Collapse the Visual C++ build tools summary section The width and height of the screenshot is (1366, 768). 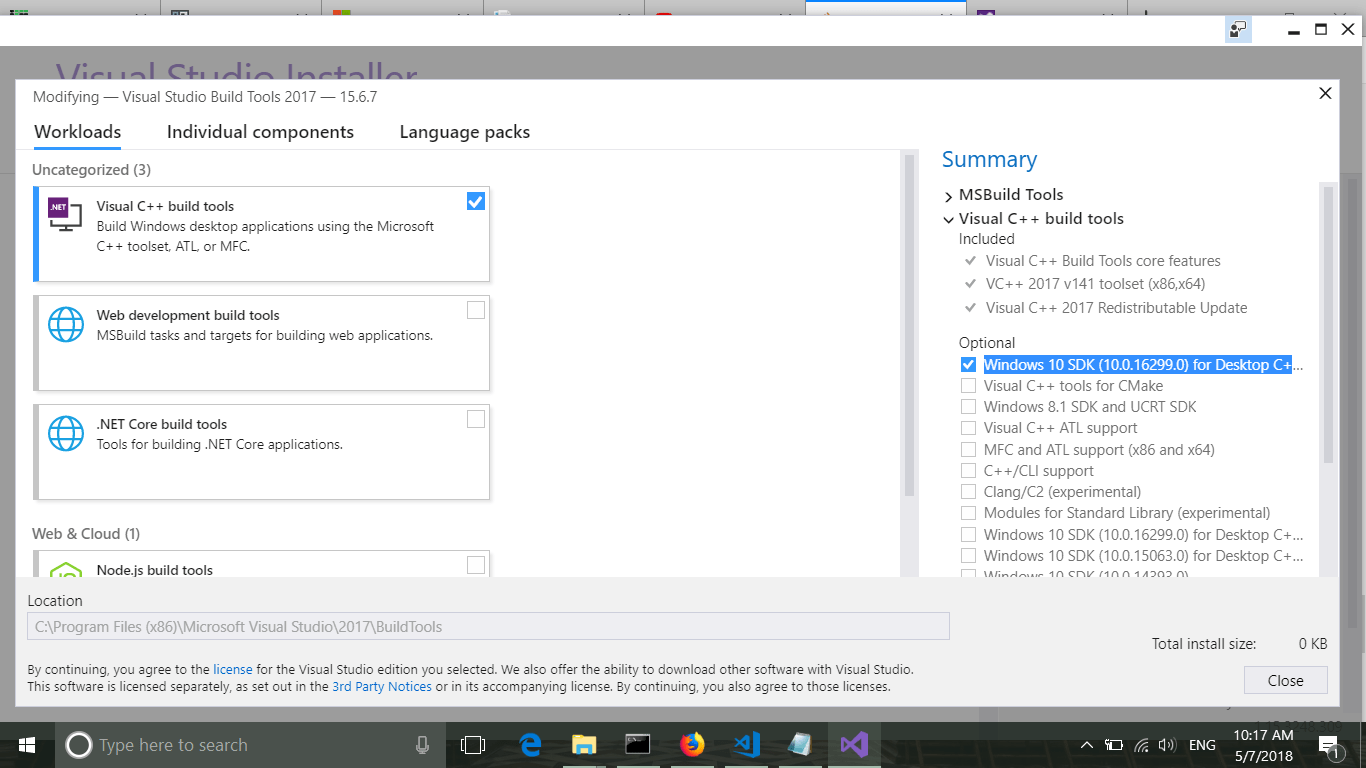click(x=949, y=219)
